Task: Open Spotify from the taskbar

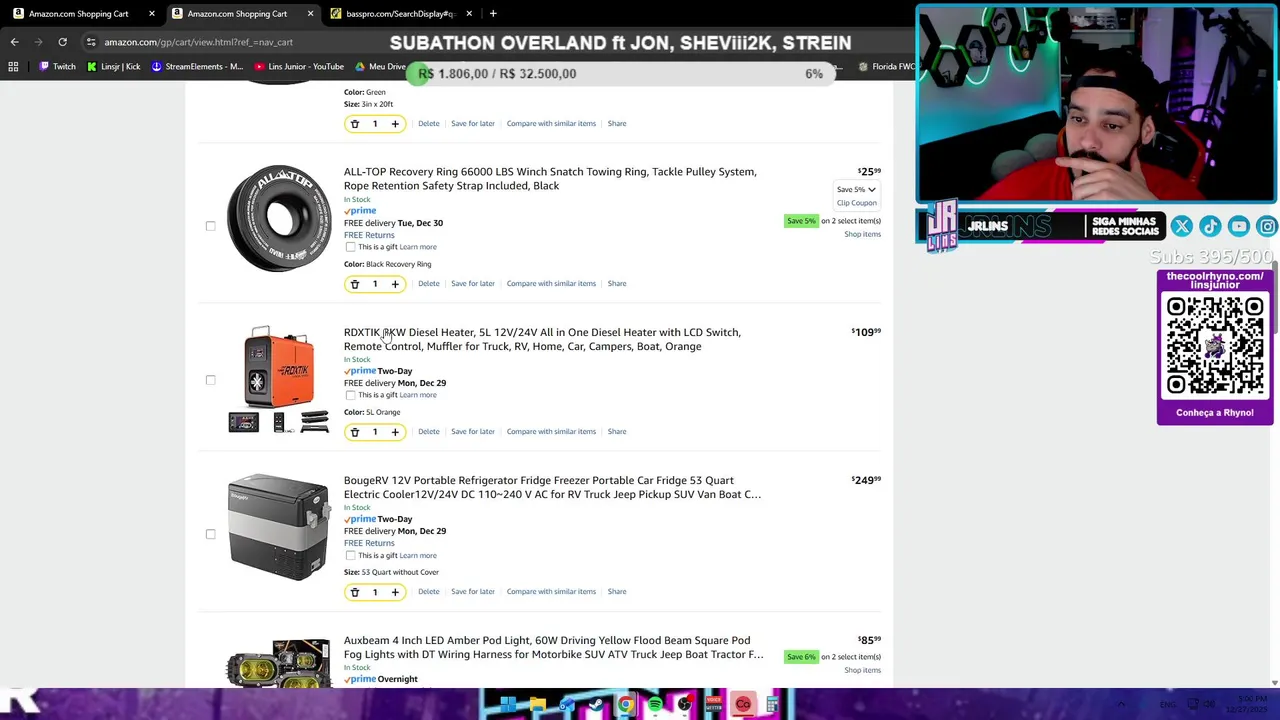Action: tap(655, 705)
